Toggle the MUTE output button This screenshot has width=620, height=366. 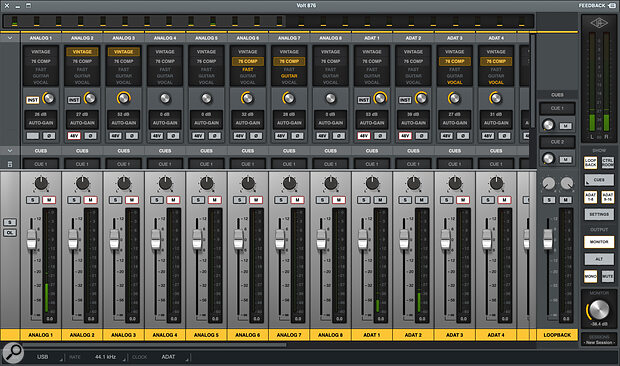click(608, 276)
